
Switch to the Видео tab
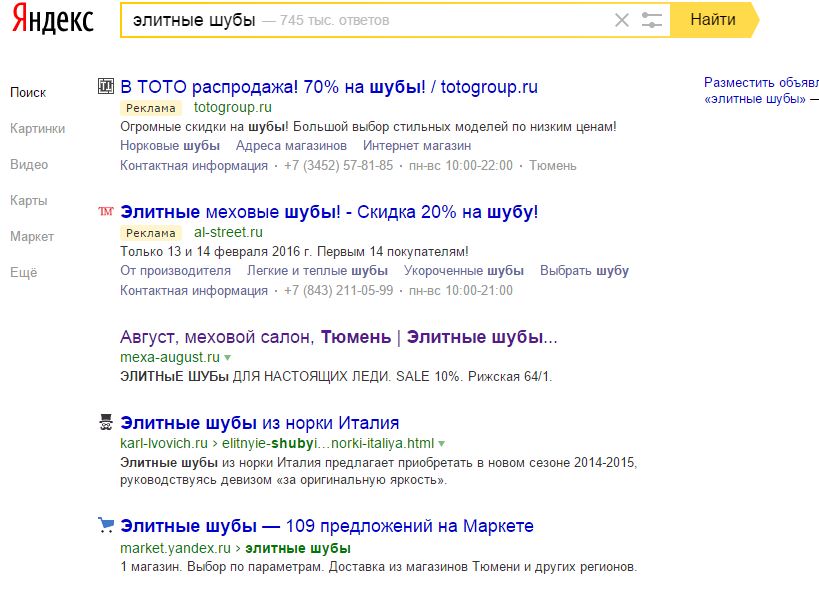[x=29, y=165]
